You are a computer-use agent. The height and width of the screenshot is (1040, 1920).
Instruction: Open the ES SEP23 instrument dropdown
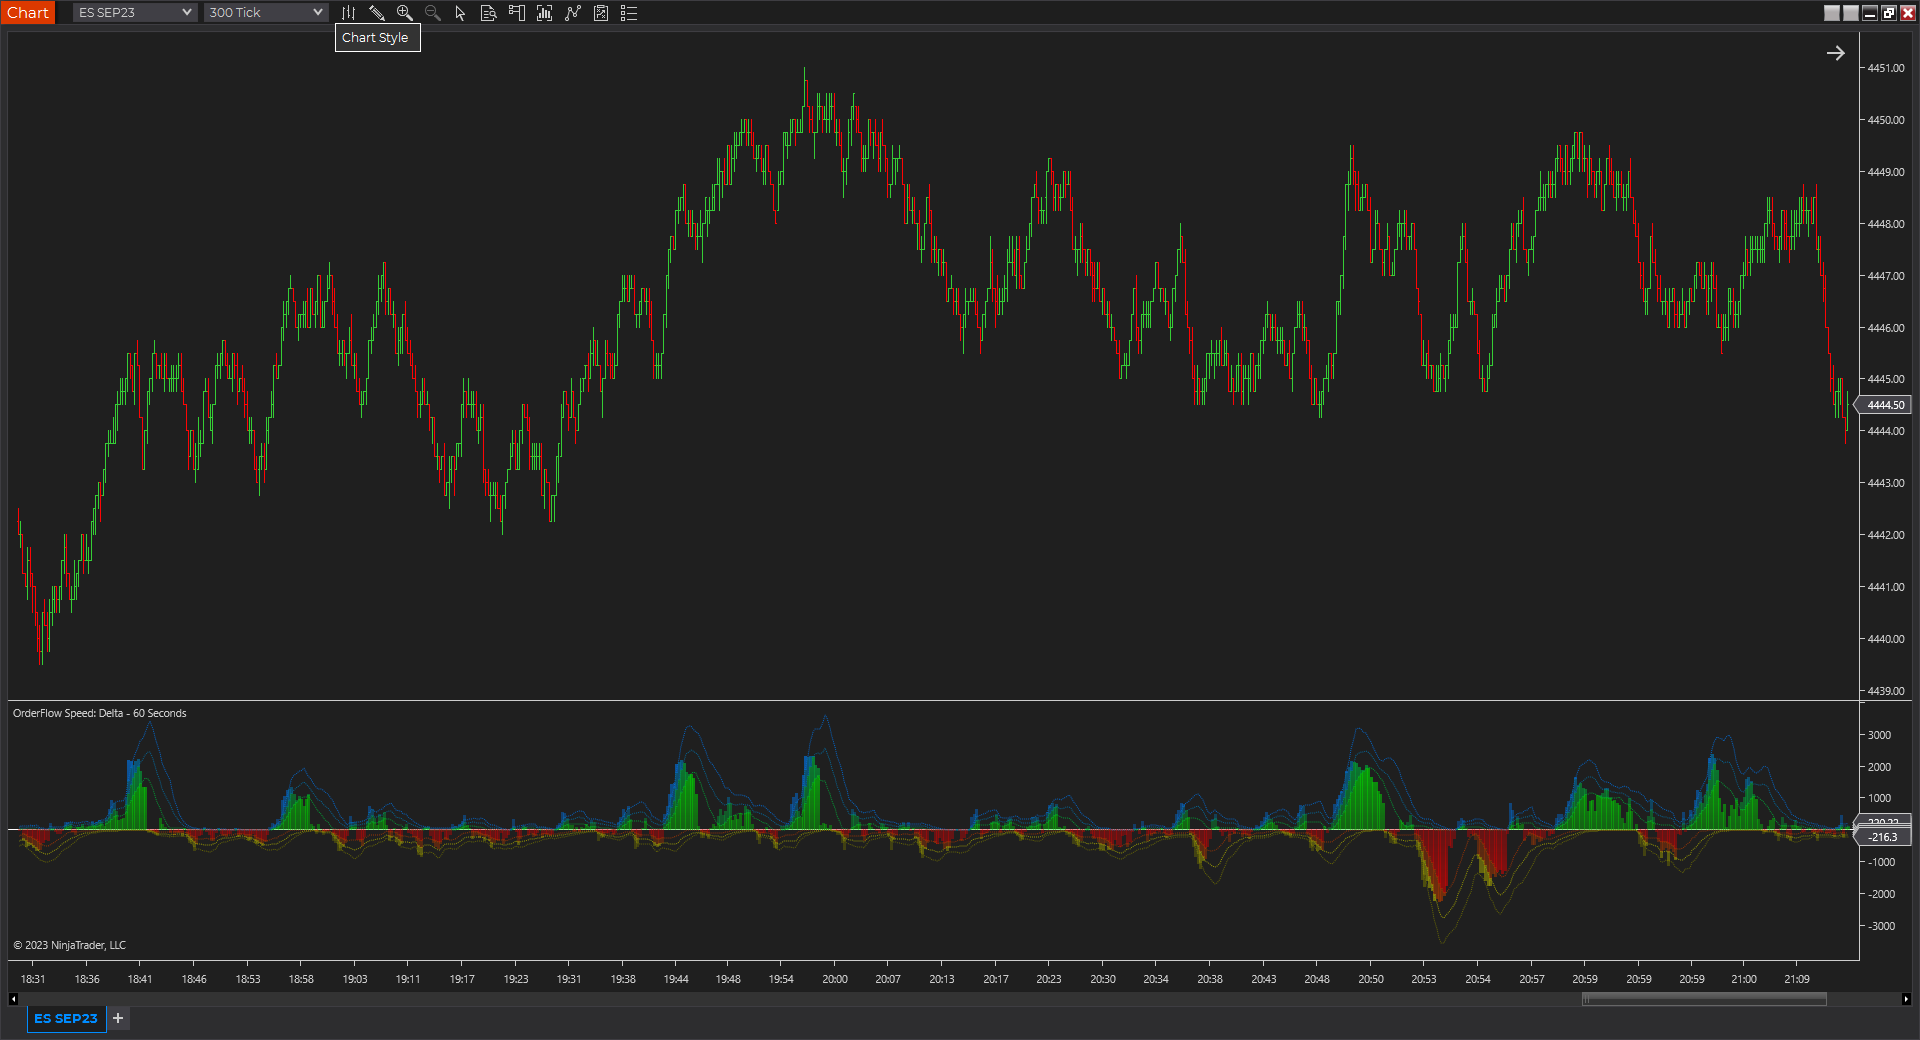[134, 12]
